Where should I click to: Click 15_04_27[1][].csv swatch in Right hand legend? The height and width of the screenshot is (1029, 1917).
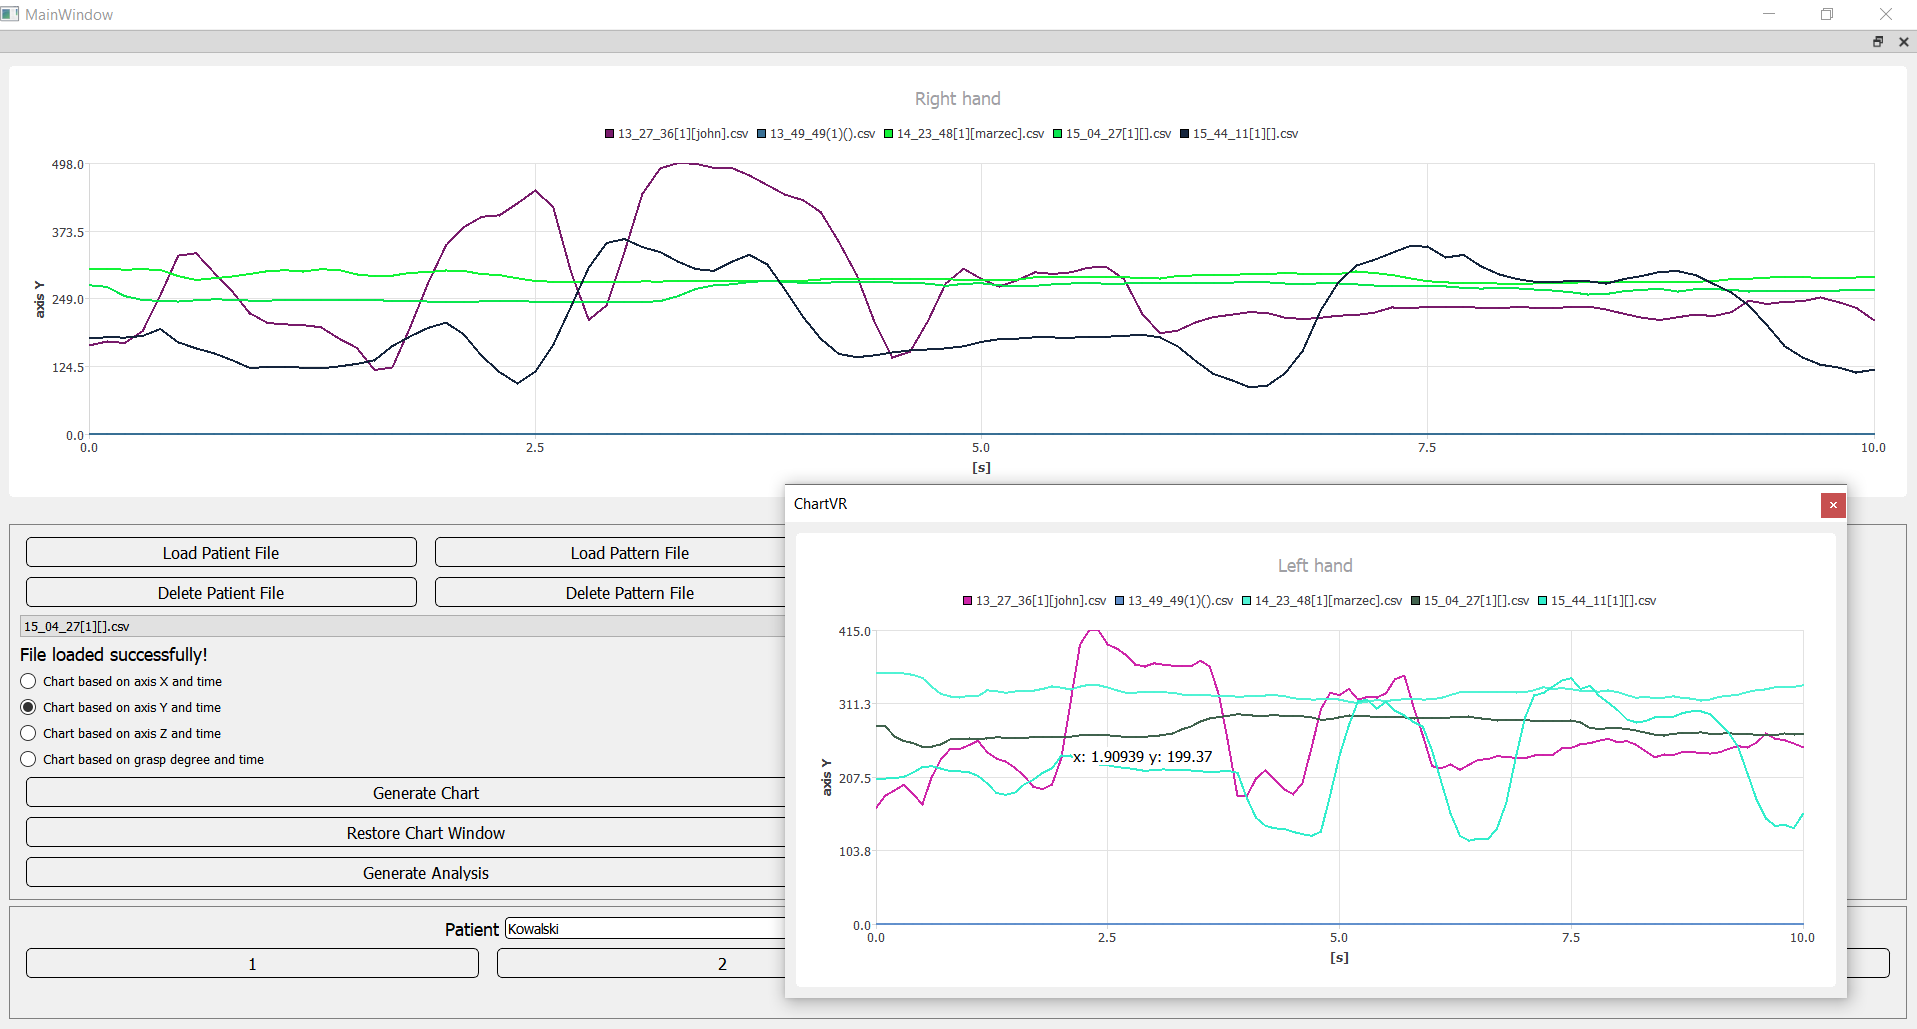1057,134
